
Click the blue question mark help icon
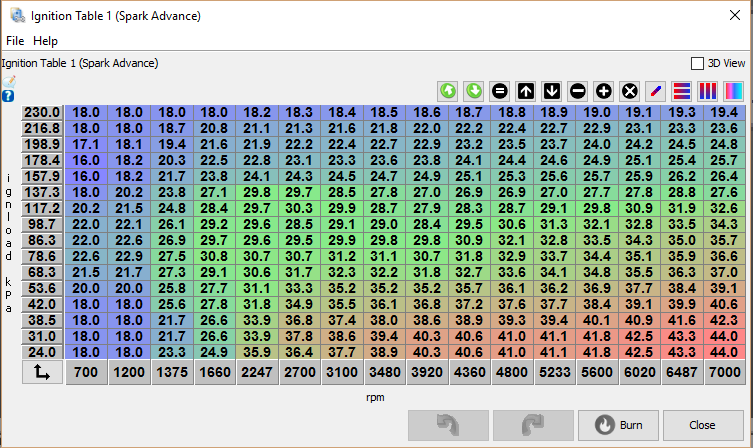[8, 96]
